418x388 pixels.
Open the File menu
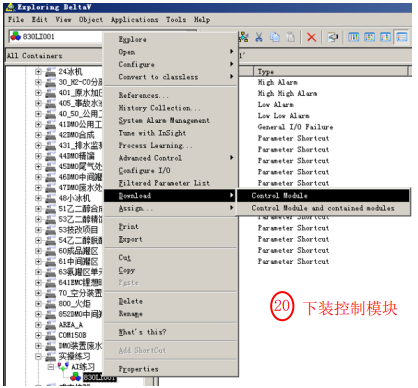click(x=16, y=20)
